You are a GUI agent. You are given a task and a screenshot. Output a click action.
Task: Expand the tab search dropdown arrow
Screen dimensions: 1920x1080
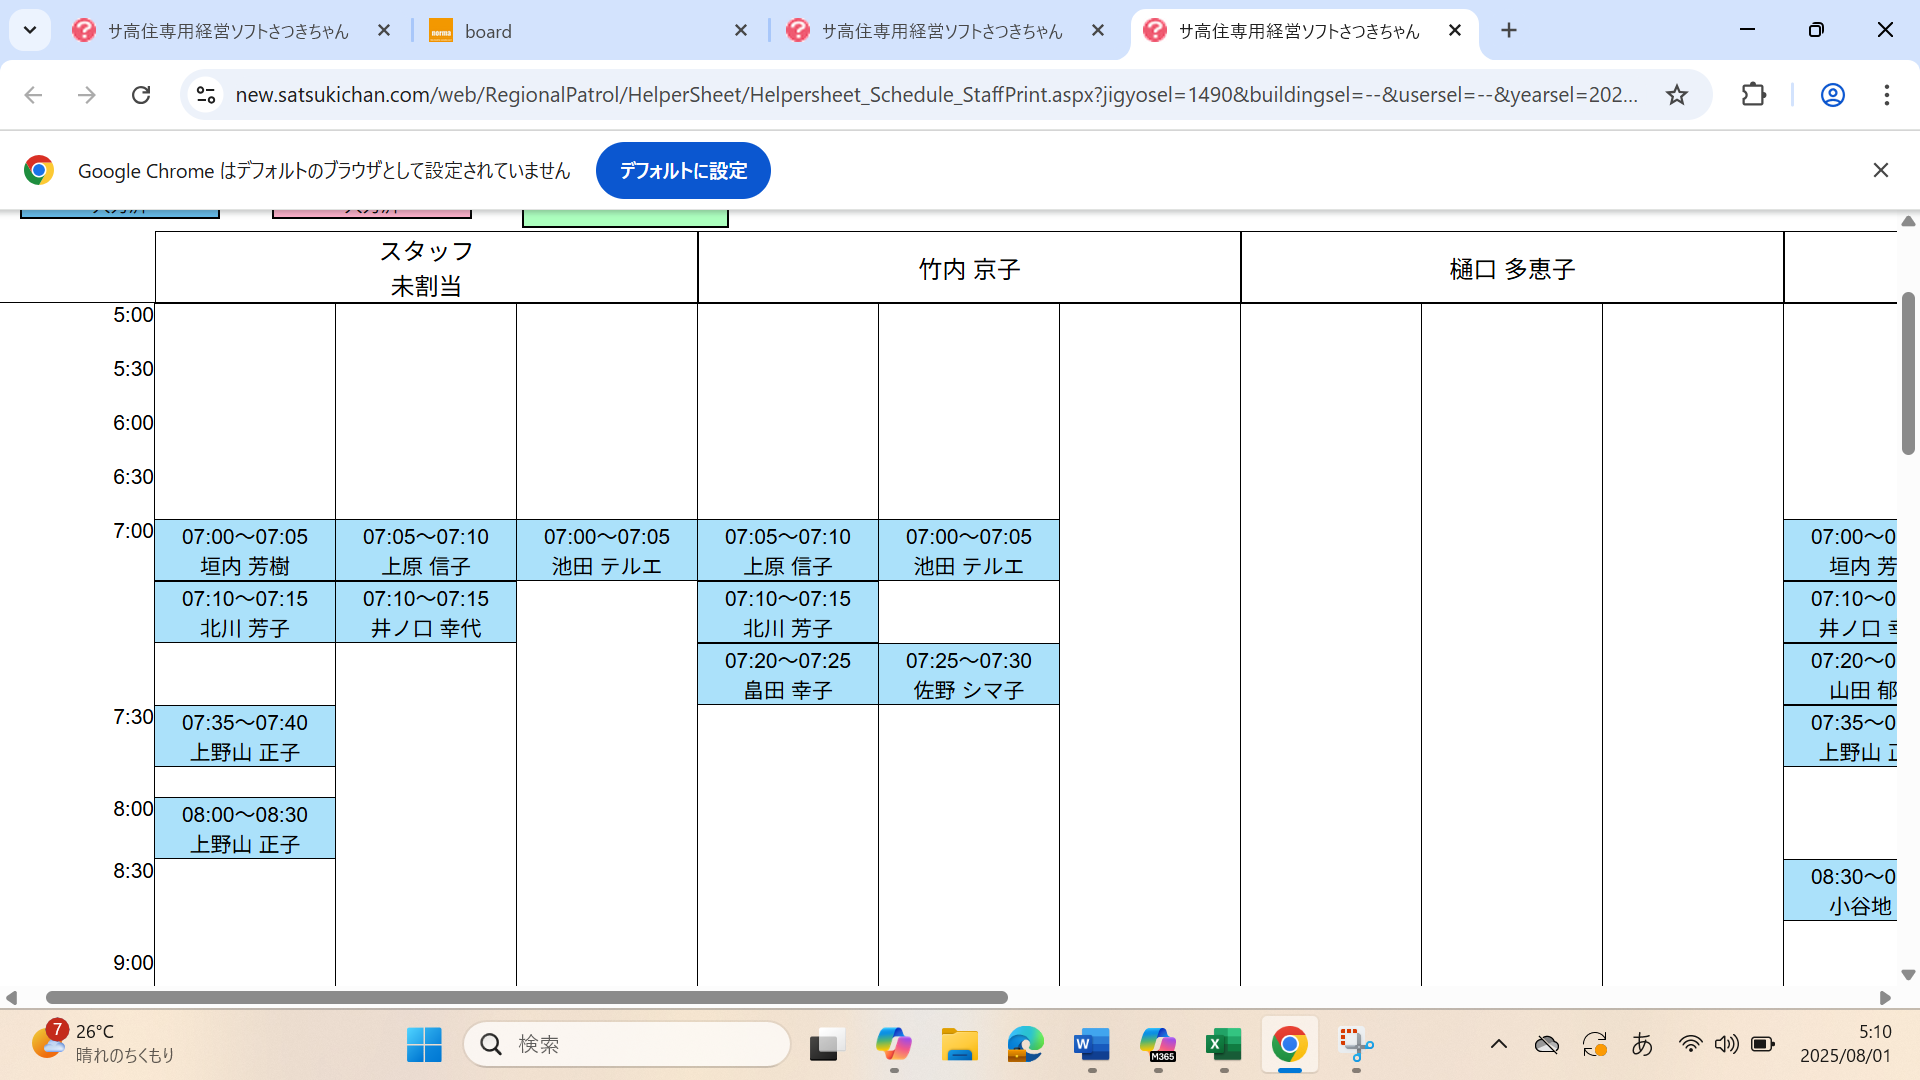pos(30,30)
